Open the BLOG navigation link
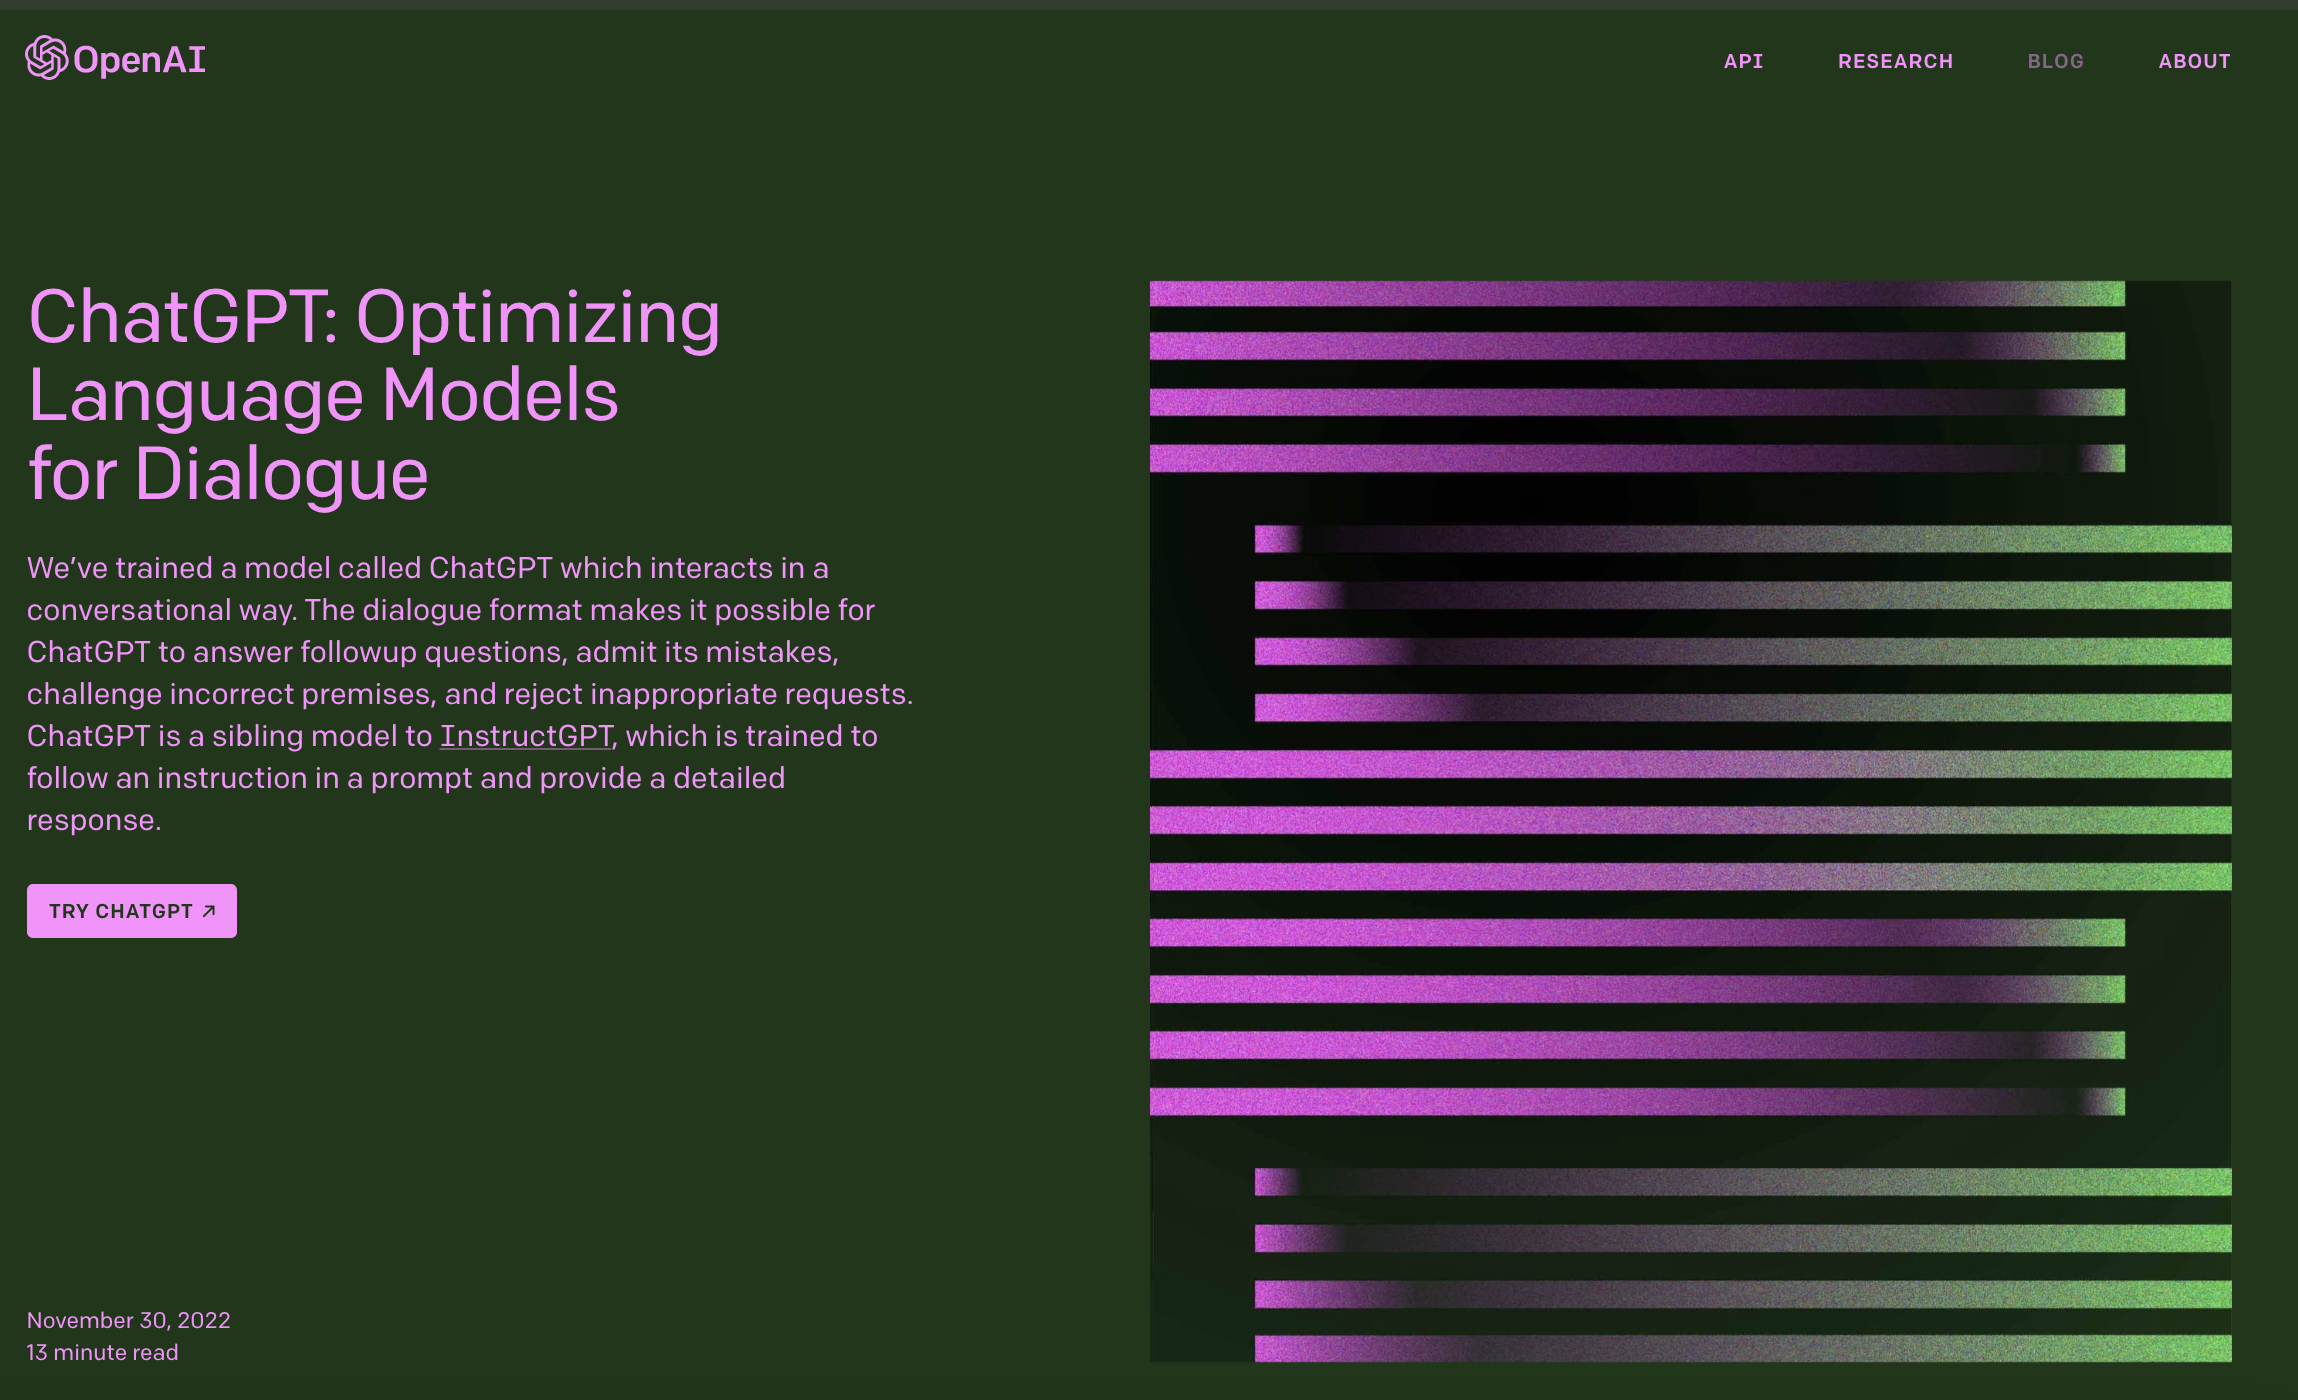 coord(2055,61)
